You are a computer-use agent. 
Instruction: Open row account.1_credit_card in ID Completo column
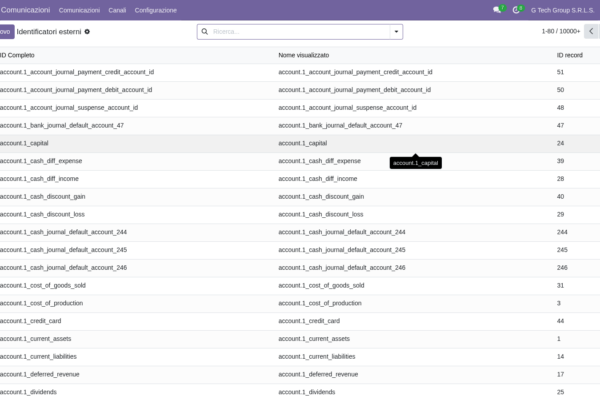pyautogui.click(x=31, y=321)
